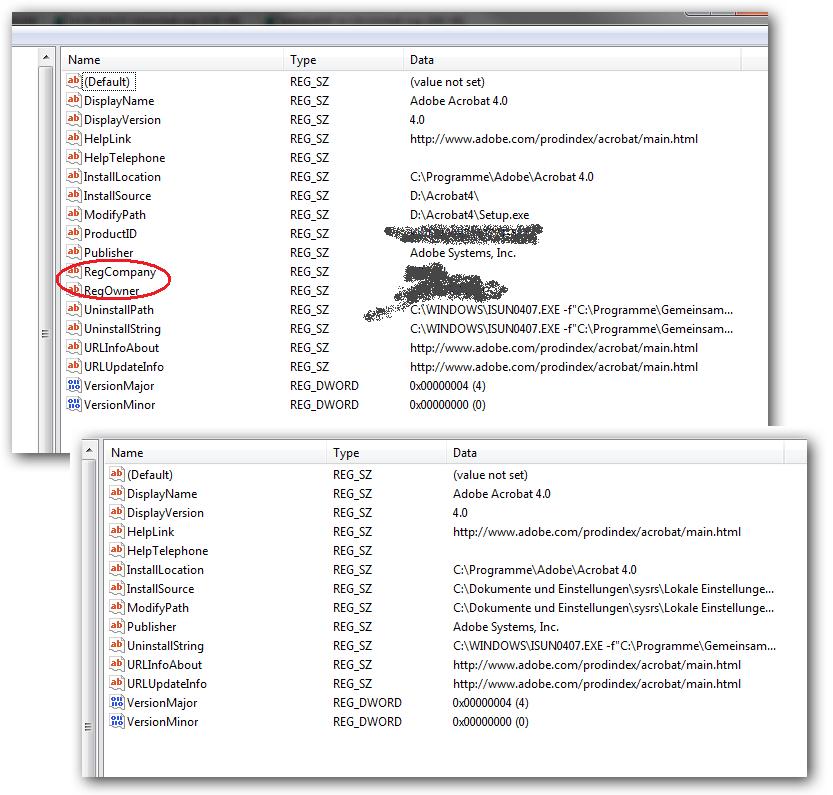The image size is (833, 795).
Task: Click the scrollbar thumb grip in lower window
Action: pyautogui.click(x=89, y=726)
